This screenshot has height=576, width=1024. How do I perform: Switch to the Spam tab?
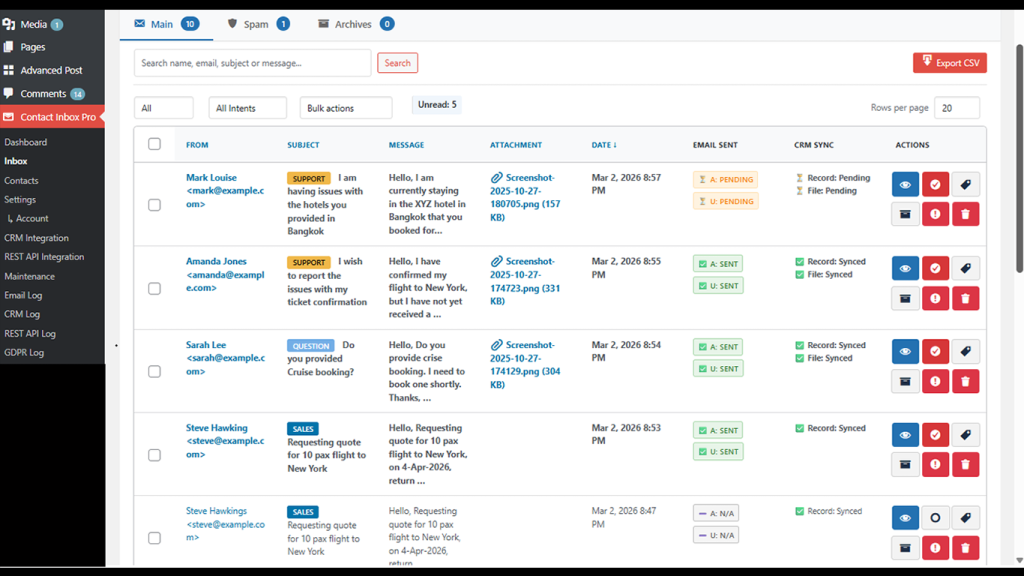click(x=257, y=24)
